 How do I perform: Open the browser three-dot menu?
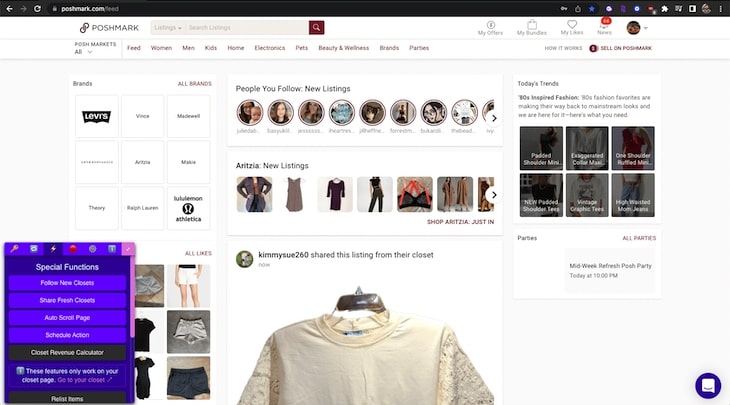click(721, 9)
